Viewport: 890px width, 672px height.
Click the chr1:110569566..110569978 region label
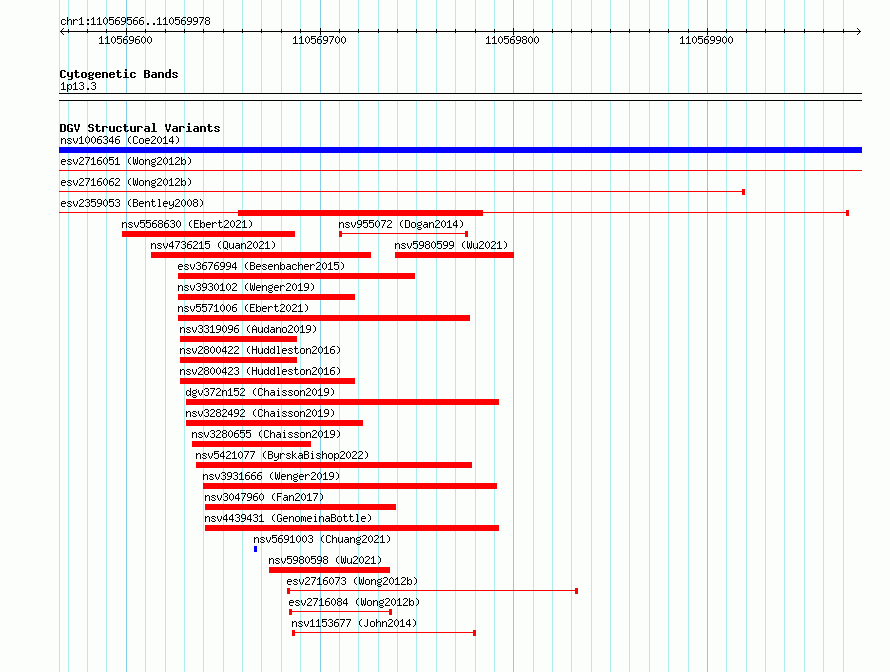[x=135, y=21]
